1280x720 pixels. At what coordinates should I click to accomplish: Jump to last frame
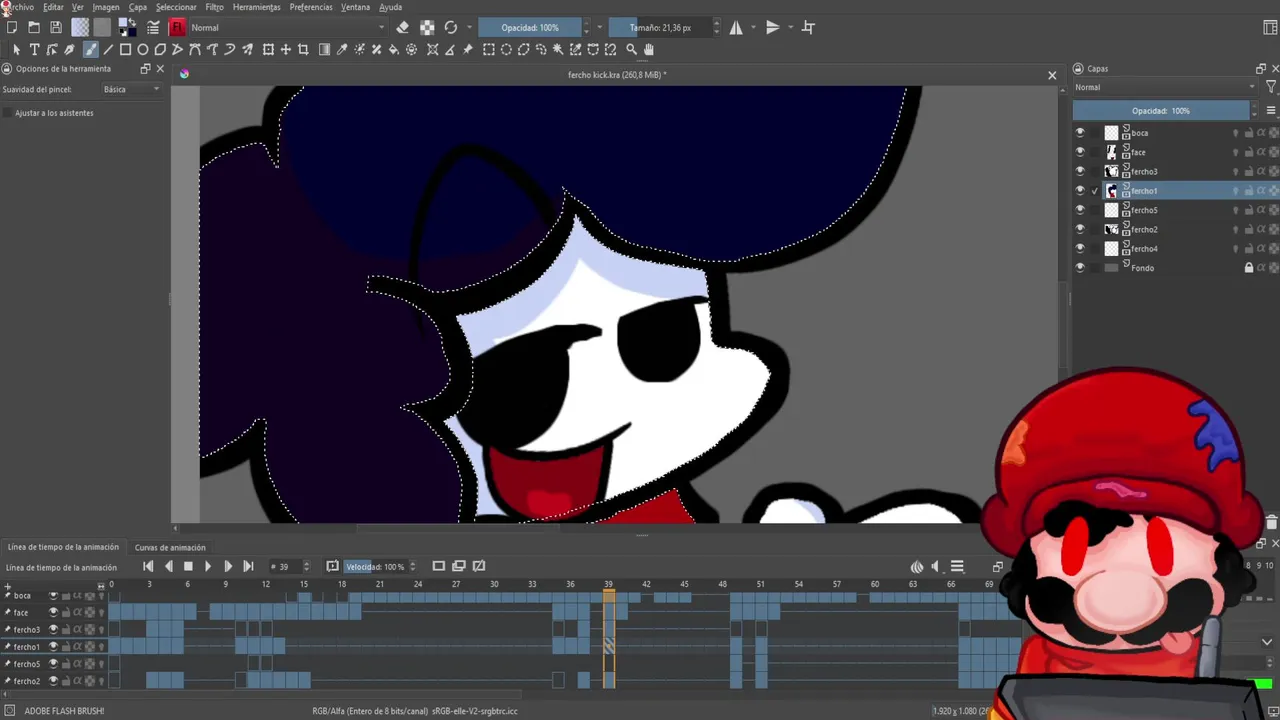(x=248, y=567)
